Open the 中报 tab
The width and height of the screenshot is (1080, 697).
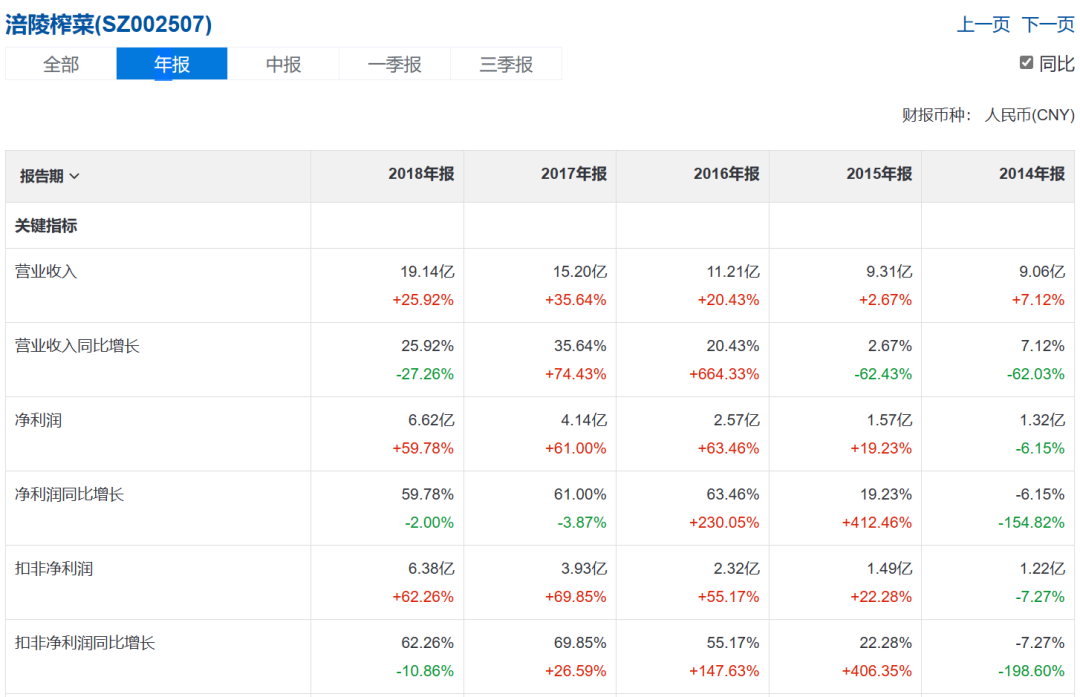(283, 64)
